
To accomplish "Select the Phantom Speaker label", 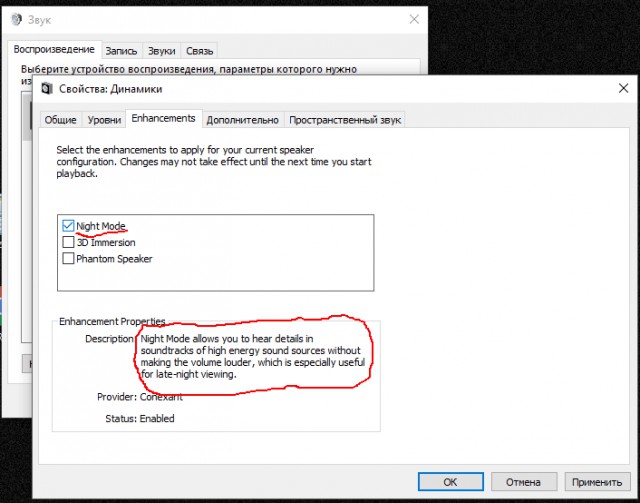I will click(114, 259).
